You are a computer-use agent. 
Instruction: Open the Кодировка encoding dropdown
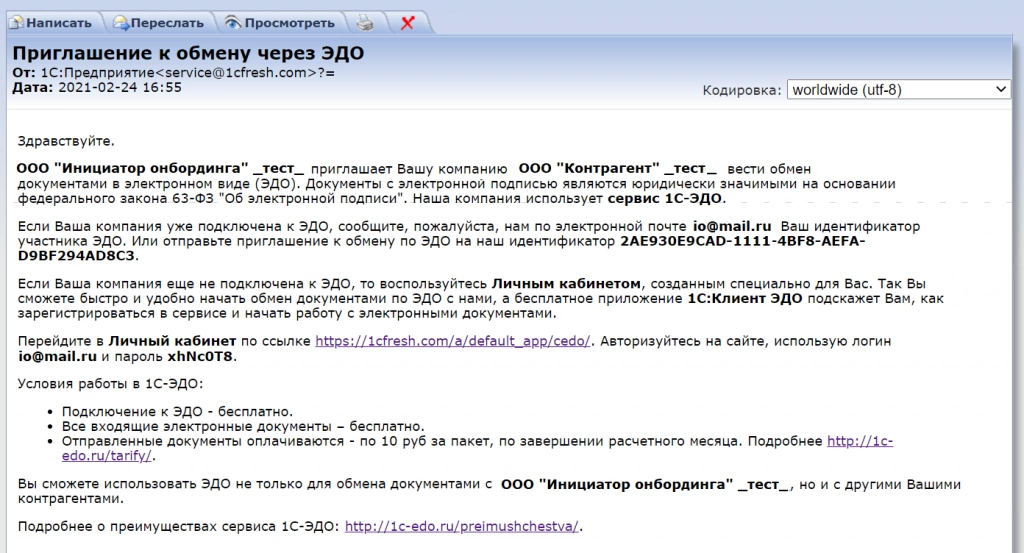pyautogui.click(x=899, y=89)
